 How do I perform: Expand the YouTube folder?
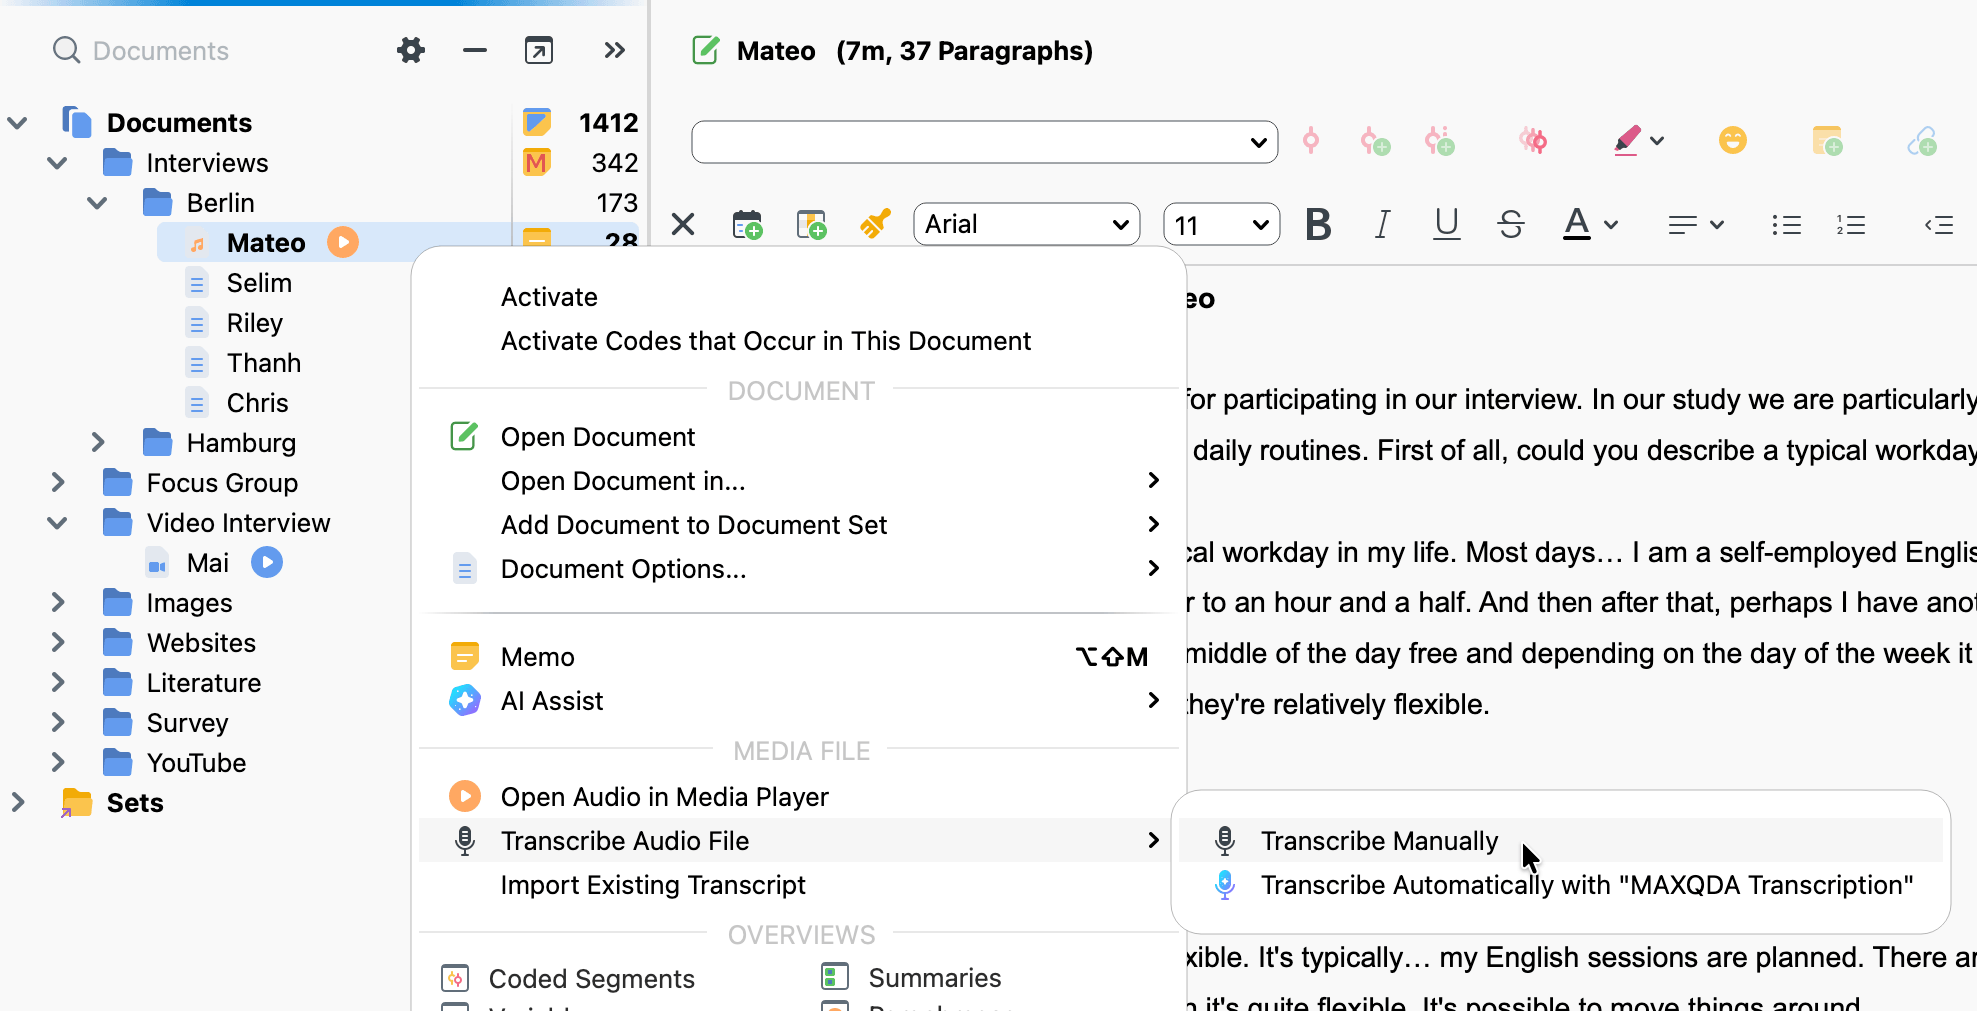57,762
